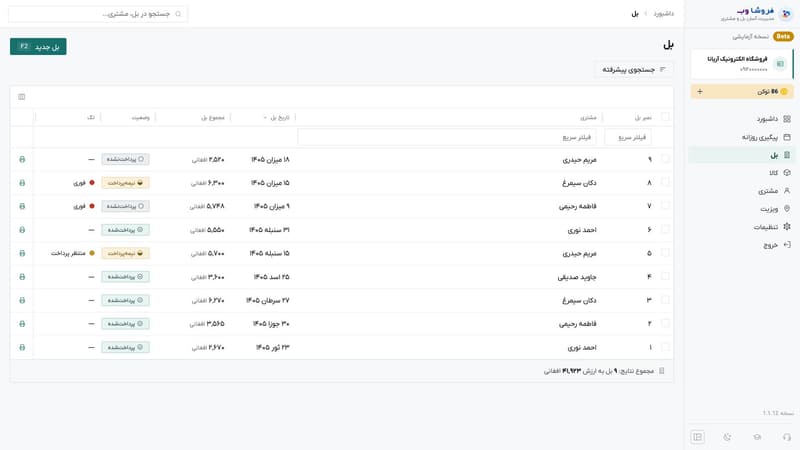Click داشبورد breadcrumb link
This screenshot has height=450, width=800.
[663, 14]
